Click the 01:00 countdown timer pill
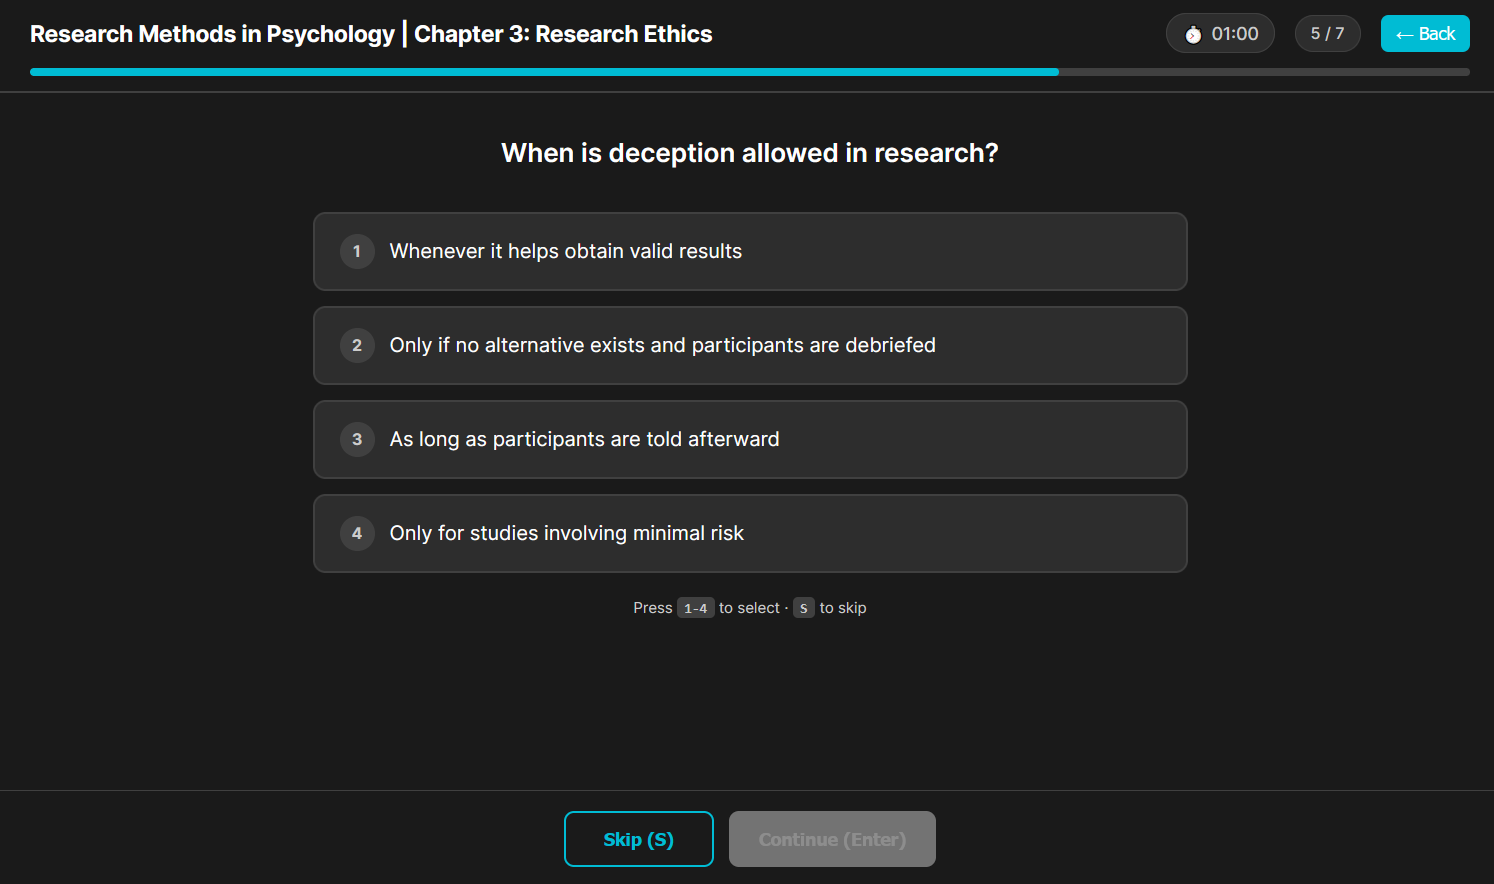The image size is (1494, 884). click(1220, 34)
